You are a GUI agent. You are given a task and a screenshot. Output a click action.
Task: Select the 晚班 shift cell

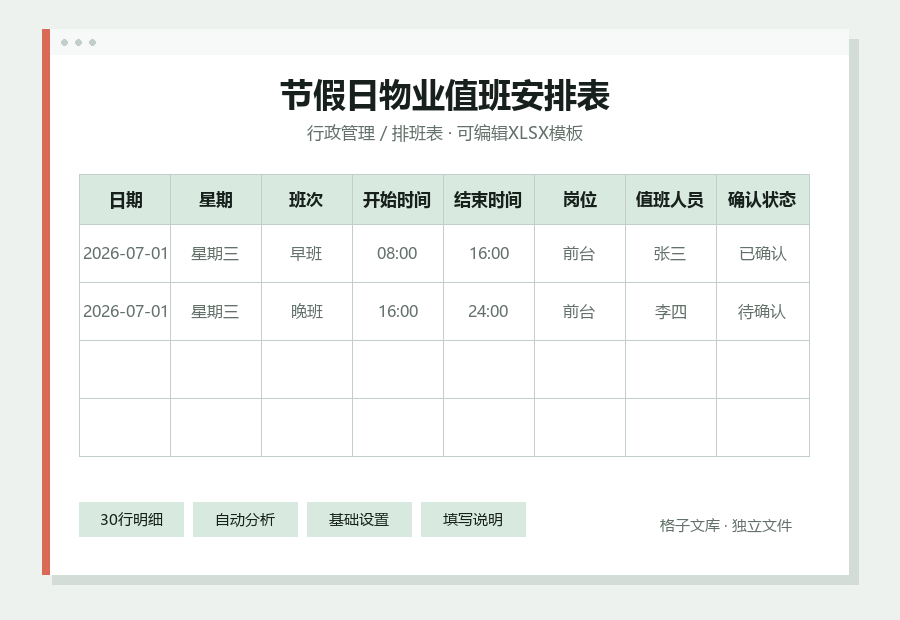[307, 311]
